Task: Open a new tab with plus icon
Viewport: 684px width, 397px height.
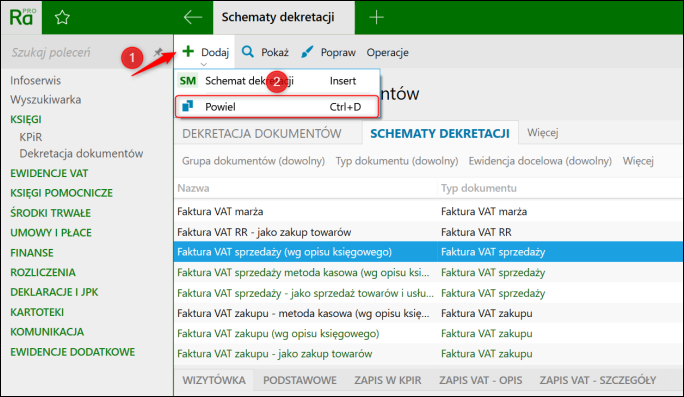Action: coord(376,17)
